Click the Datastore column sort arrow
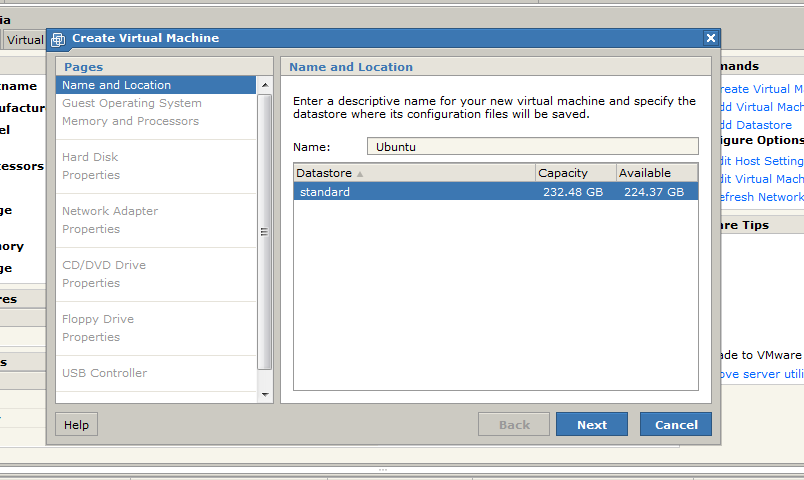 pos(360,174)
